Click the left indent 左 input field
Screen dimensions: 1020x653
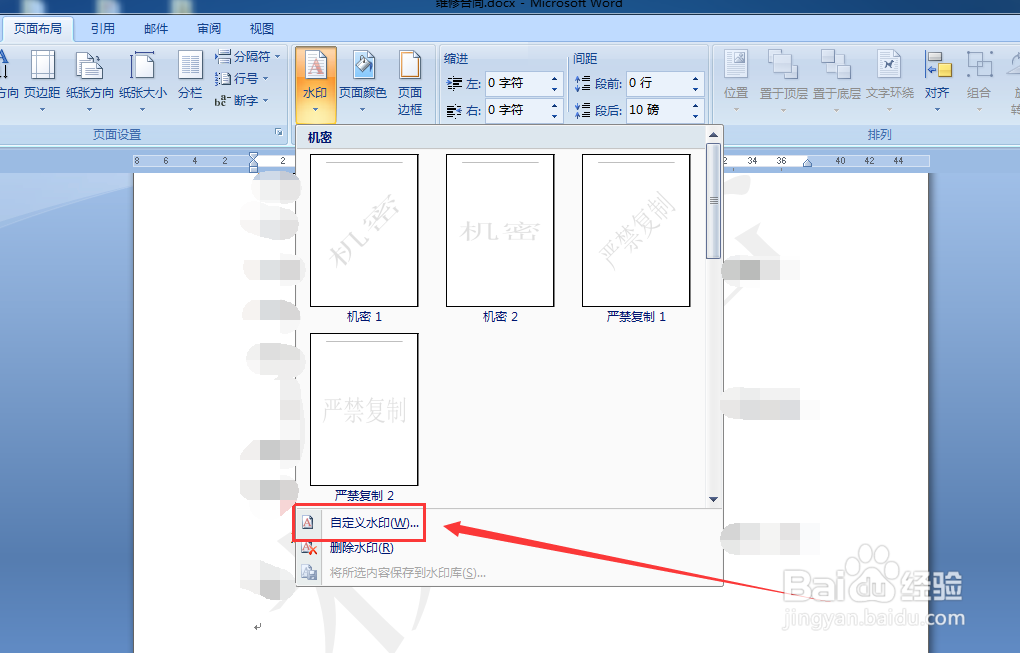517,83
